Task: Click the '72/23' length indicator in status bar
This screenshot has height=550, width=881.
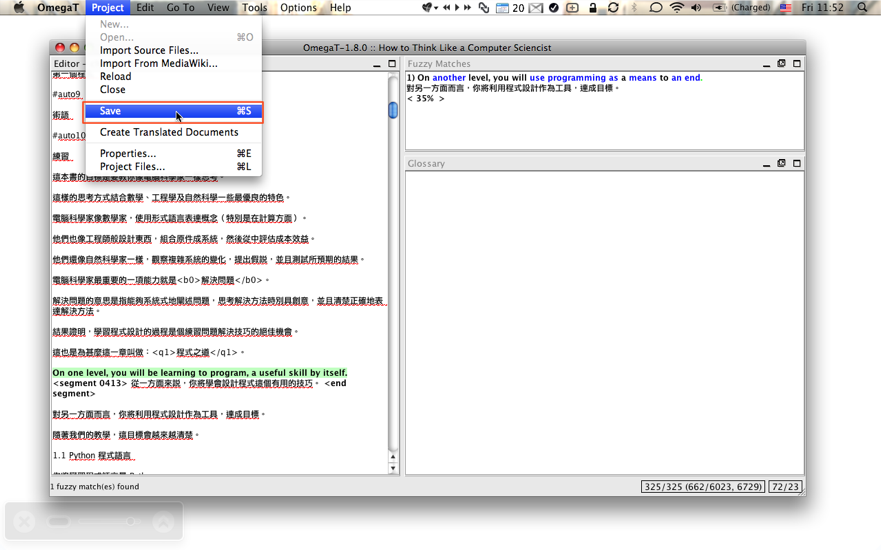Action: 785,487
